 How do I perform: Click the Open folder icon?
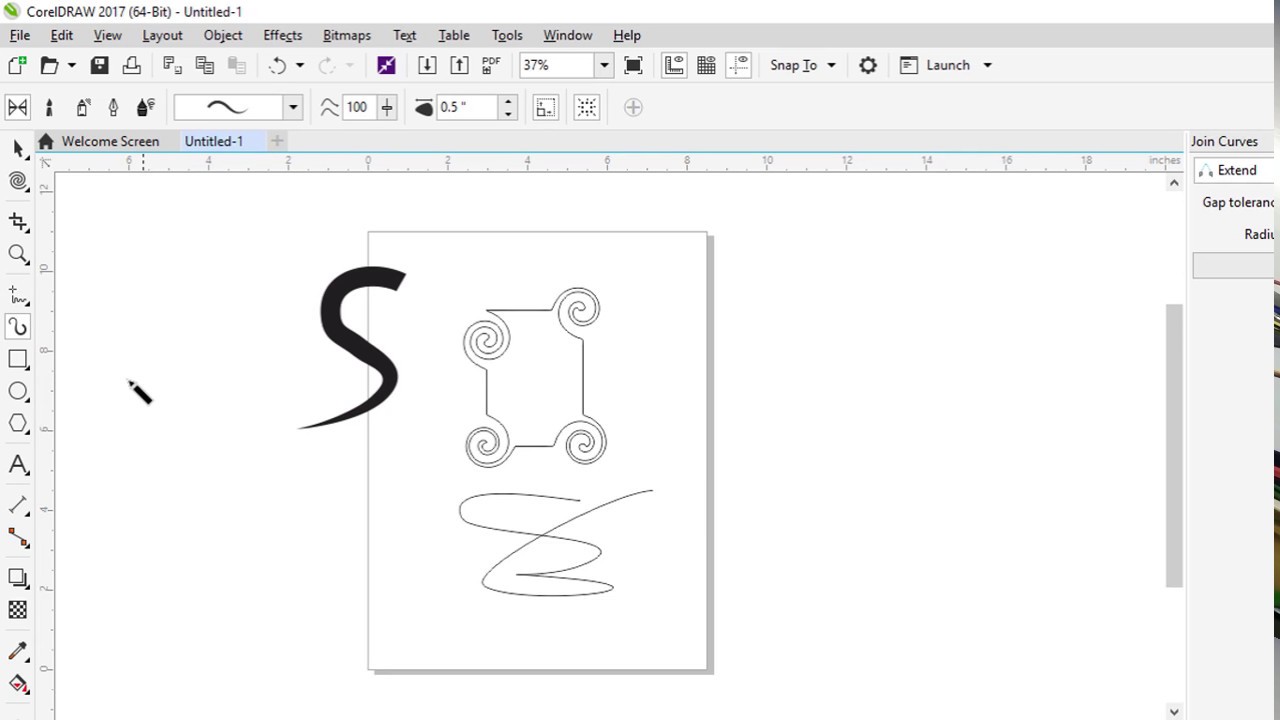(x=49, y=65)
